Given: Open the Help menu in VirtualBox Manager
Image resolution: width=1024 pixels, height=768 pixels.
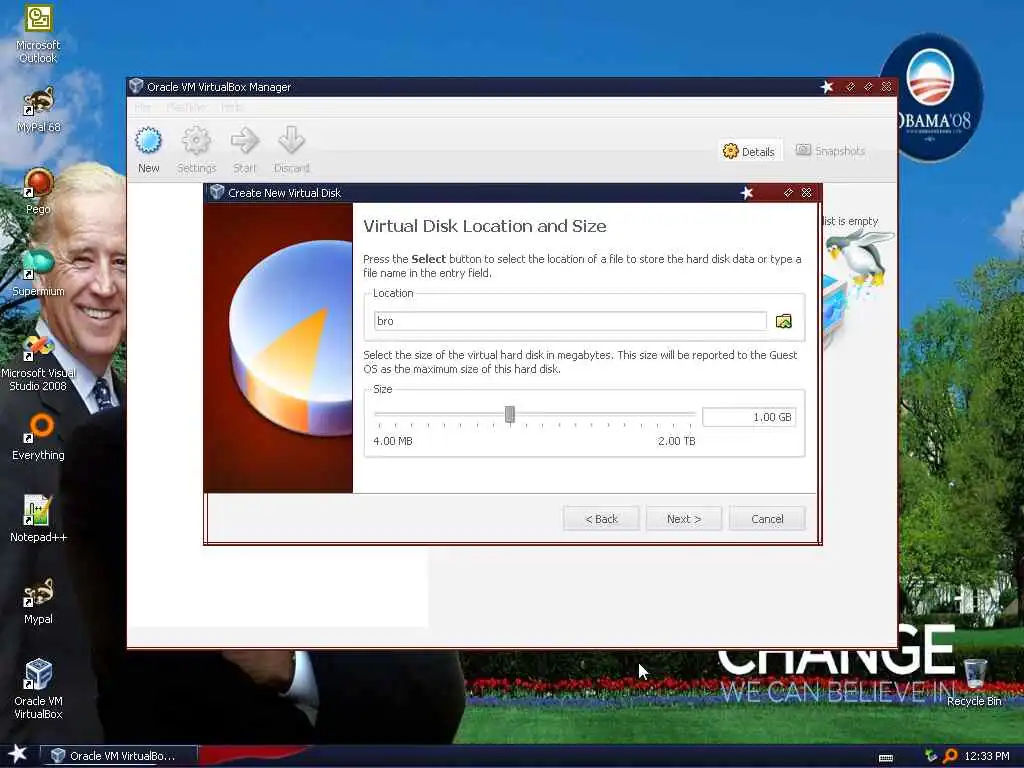Looking at the screenshot, I should point(232,107).
